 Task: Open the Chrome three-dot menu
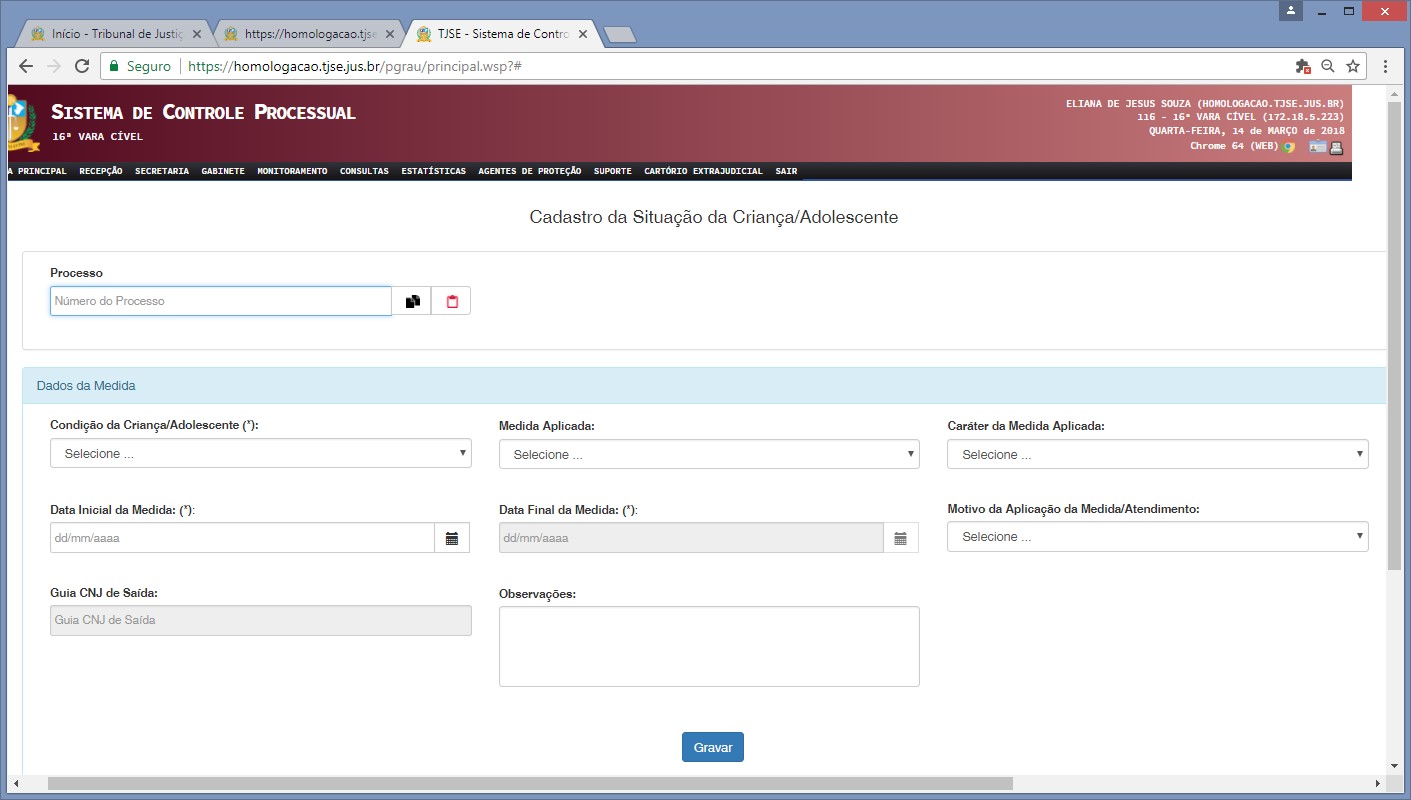pos(1385,66)
